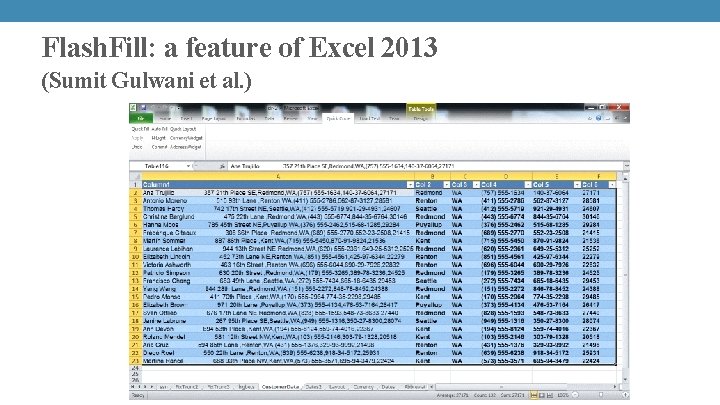Open the View ribbon tab
Image resolution: width=720 pixels, height=405 pixels.
[x=312, y=118]
